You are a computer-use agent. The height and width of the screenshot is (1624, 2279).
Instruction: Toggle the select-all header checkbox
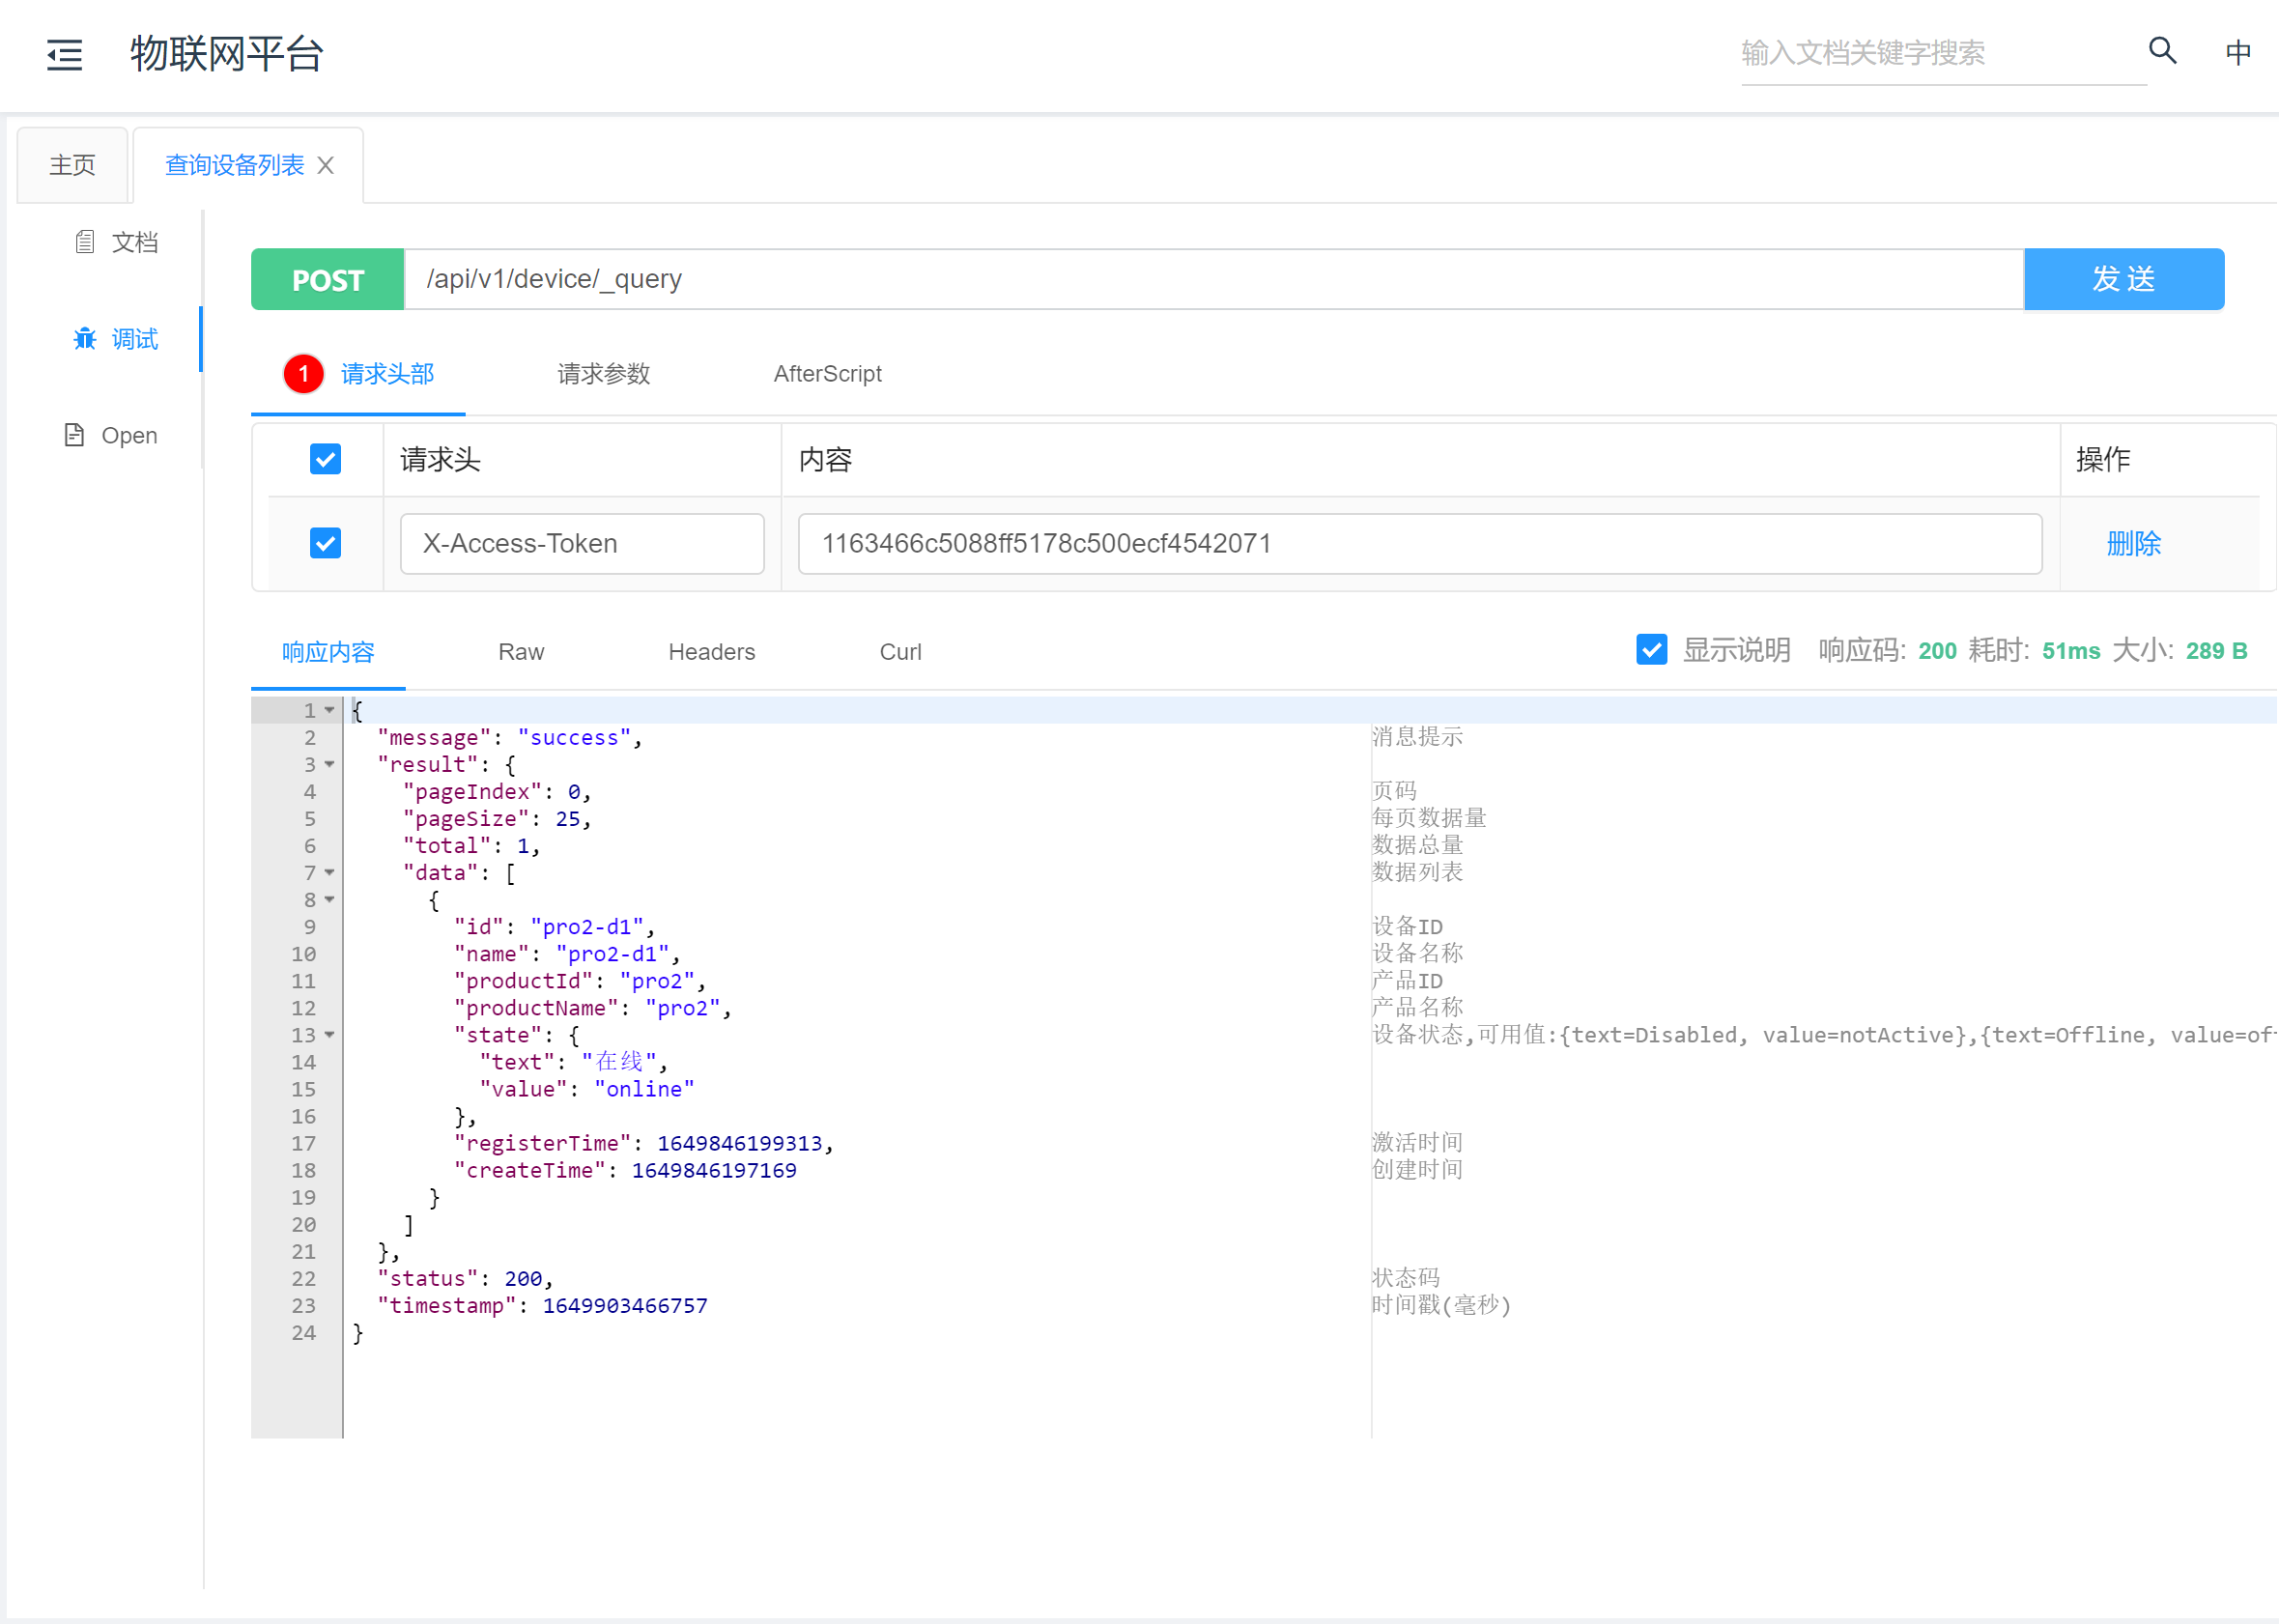(325, 459)
